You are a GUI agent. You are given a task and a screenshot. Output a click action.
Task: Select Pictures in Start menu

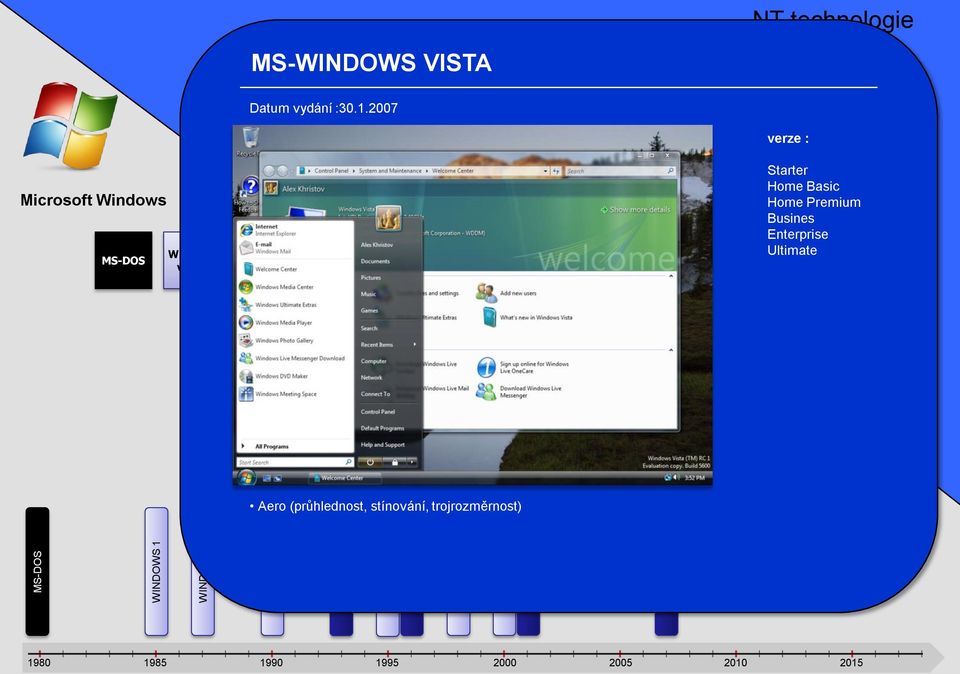(371, 277)
